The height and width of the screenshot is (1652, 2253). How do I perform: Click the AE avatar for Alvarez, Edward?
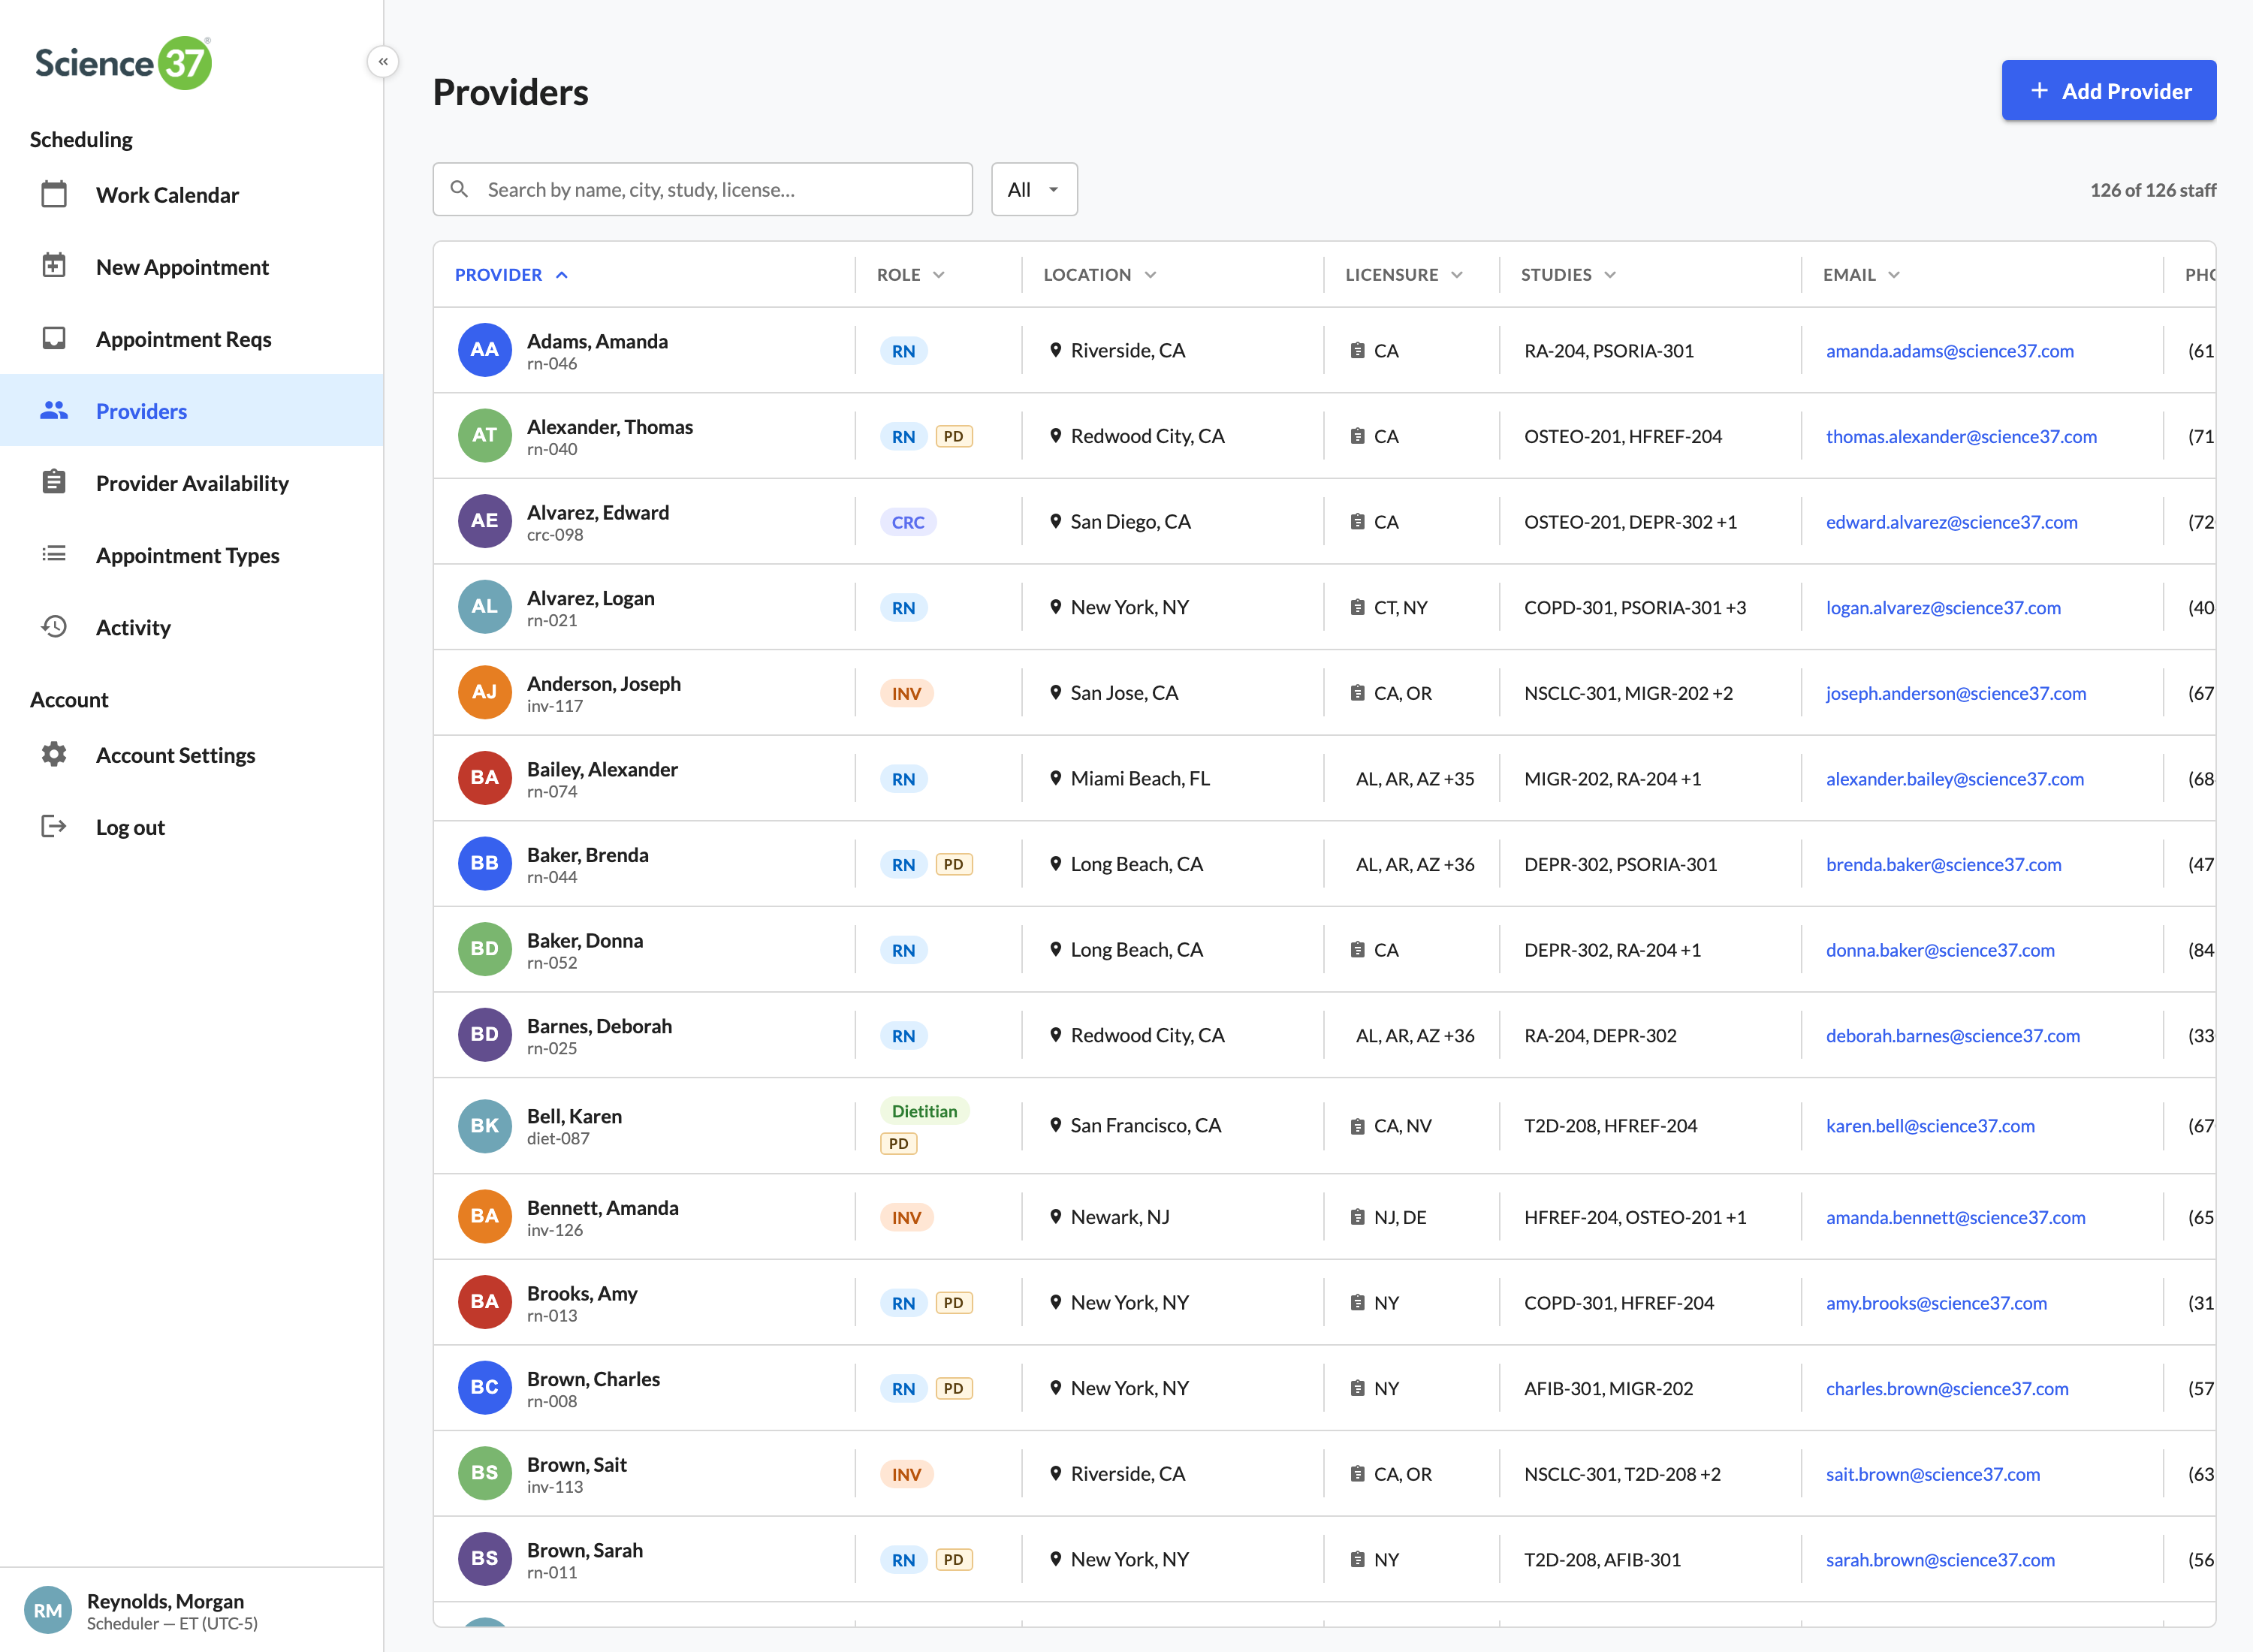pos(485,521)
